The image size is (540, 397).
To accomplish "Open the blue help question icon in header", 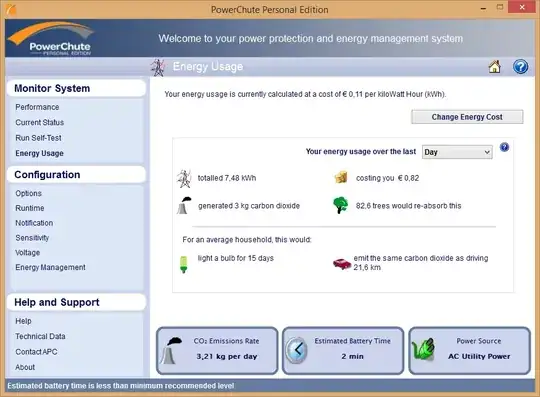I will (520, 66).
